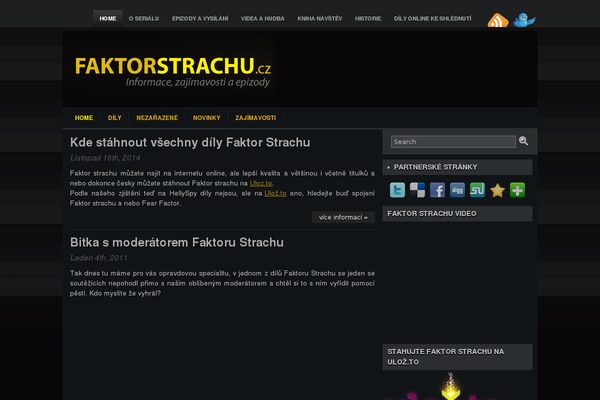
Task: Open O SERIÁLU menu item
Action: tap(144, 18)
